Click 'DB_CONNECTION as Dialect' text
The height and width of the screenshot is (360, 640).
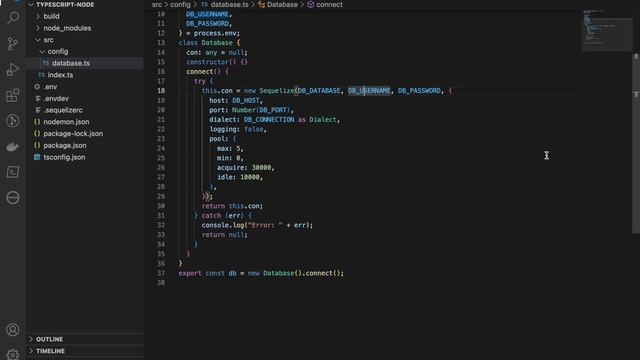[x=290, y=120]
